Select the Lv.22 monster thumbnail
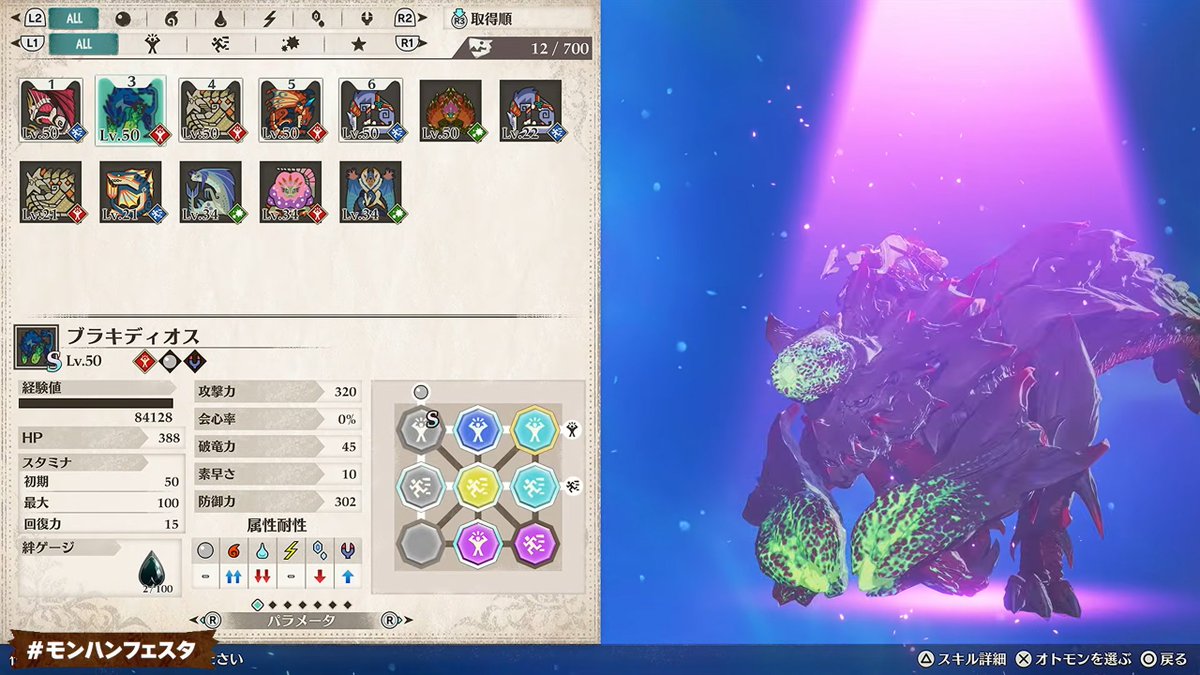 [x=531, y=111]
